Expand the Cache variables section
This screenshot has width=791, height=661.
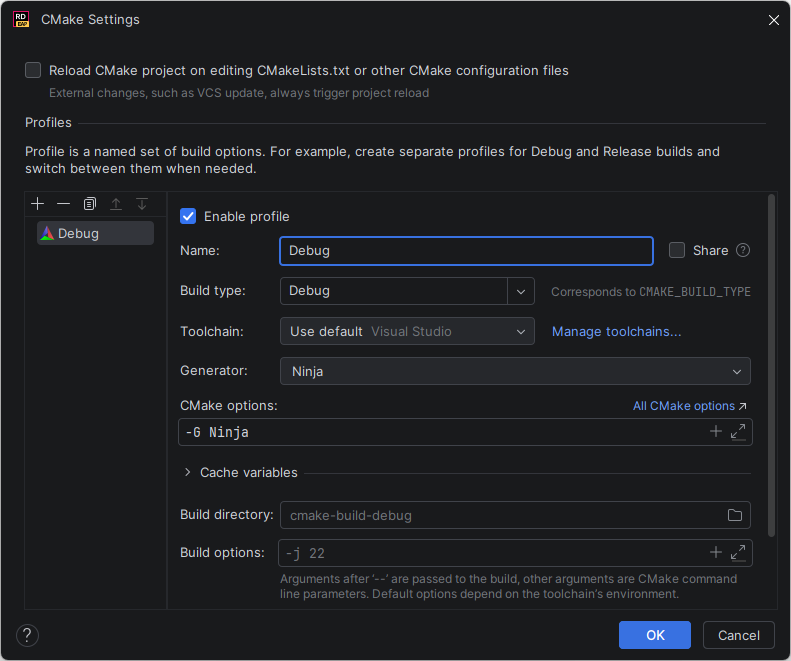coord(188,472)
